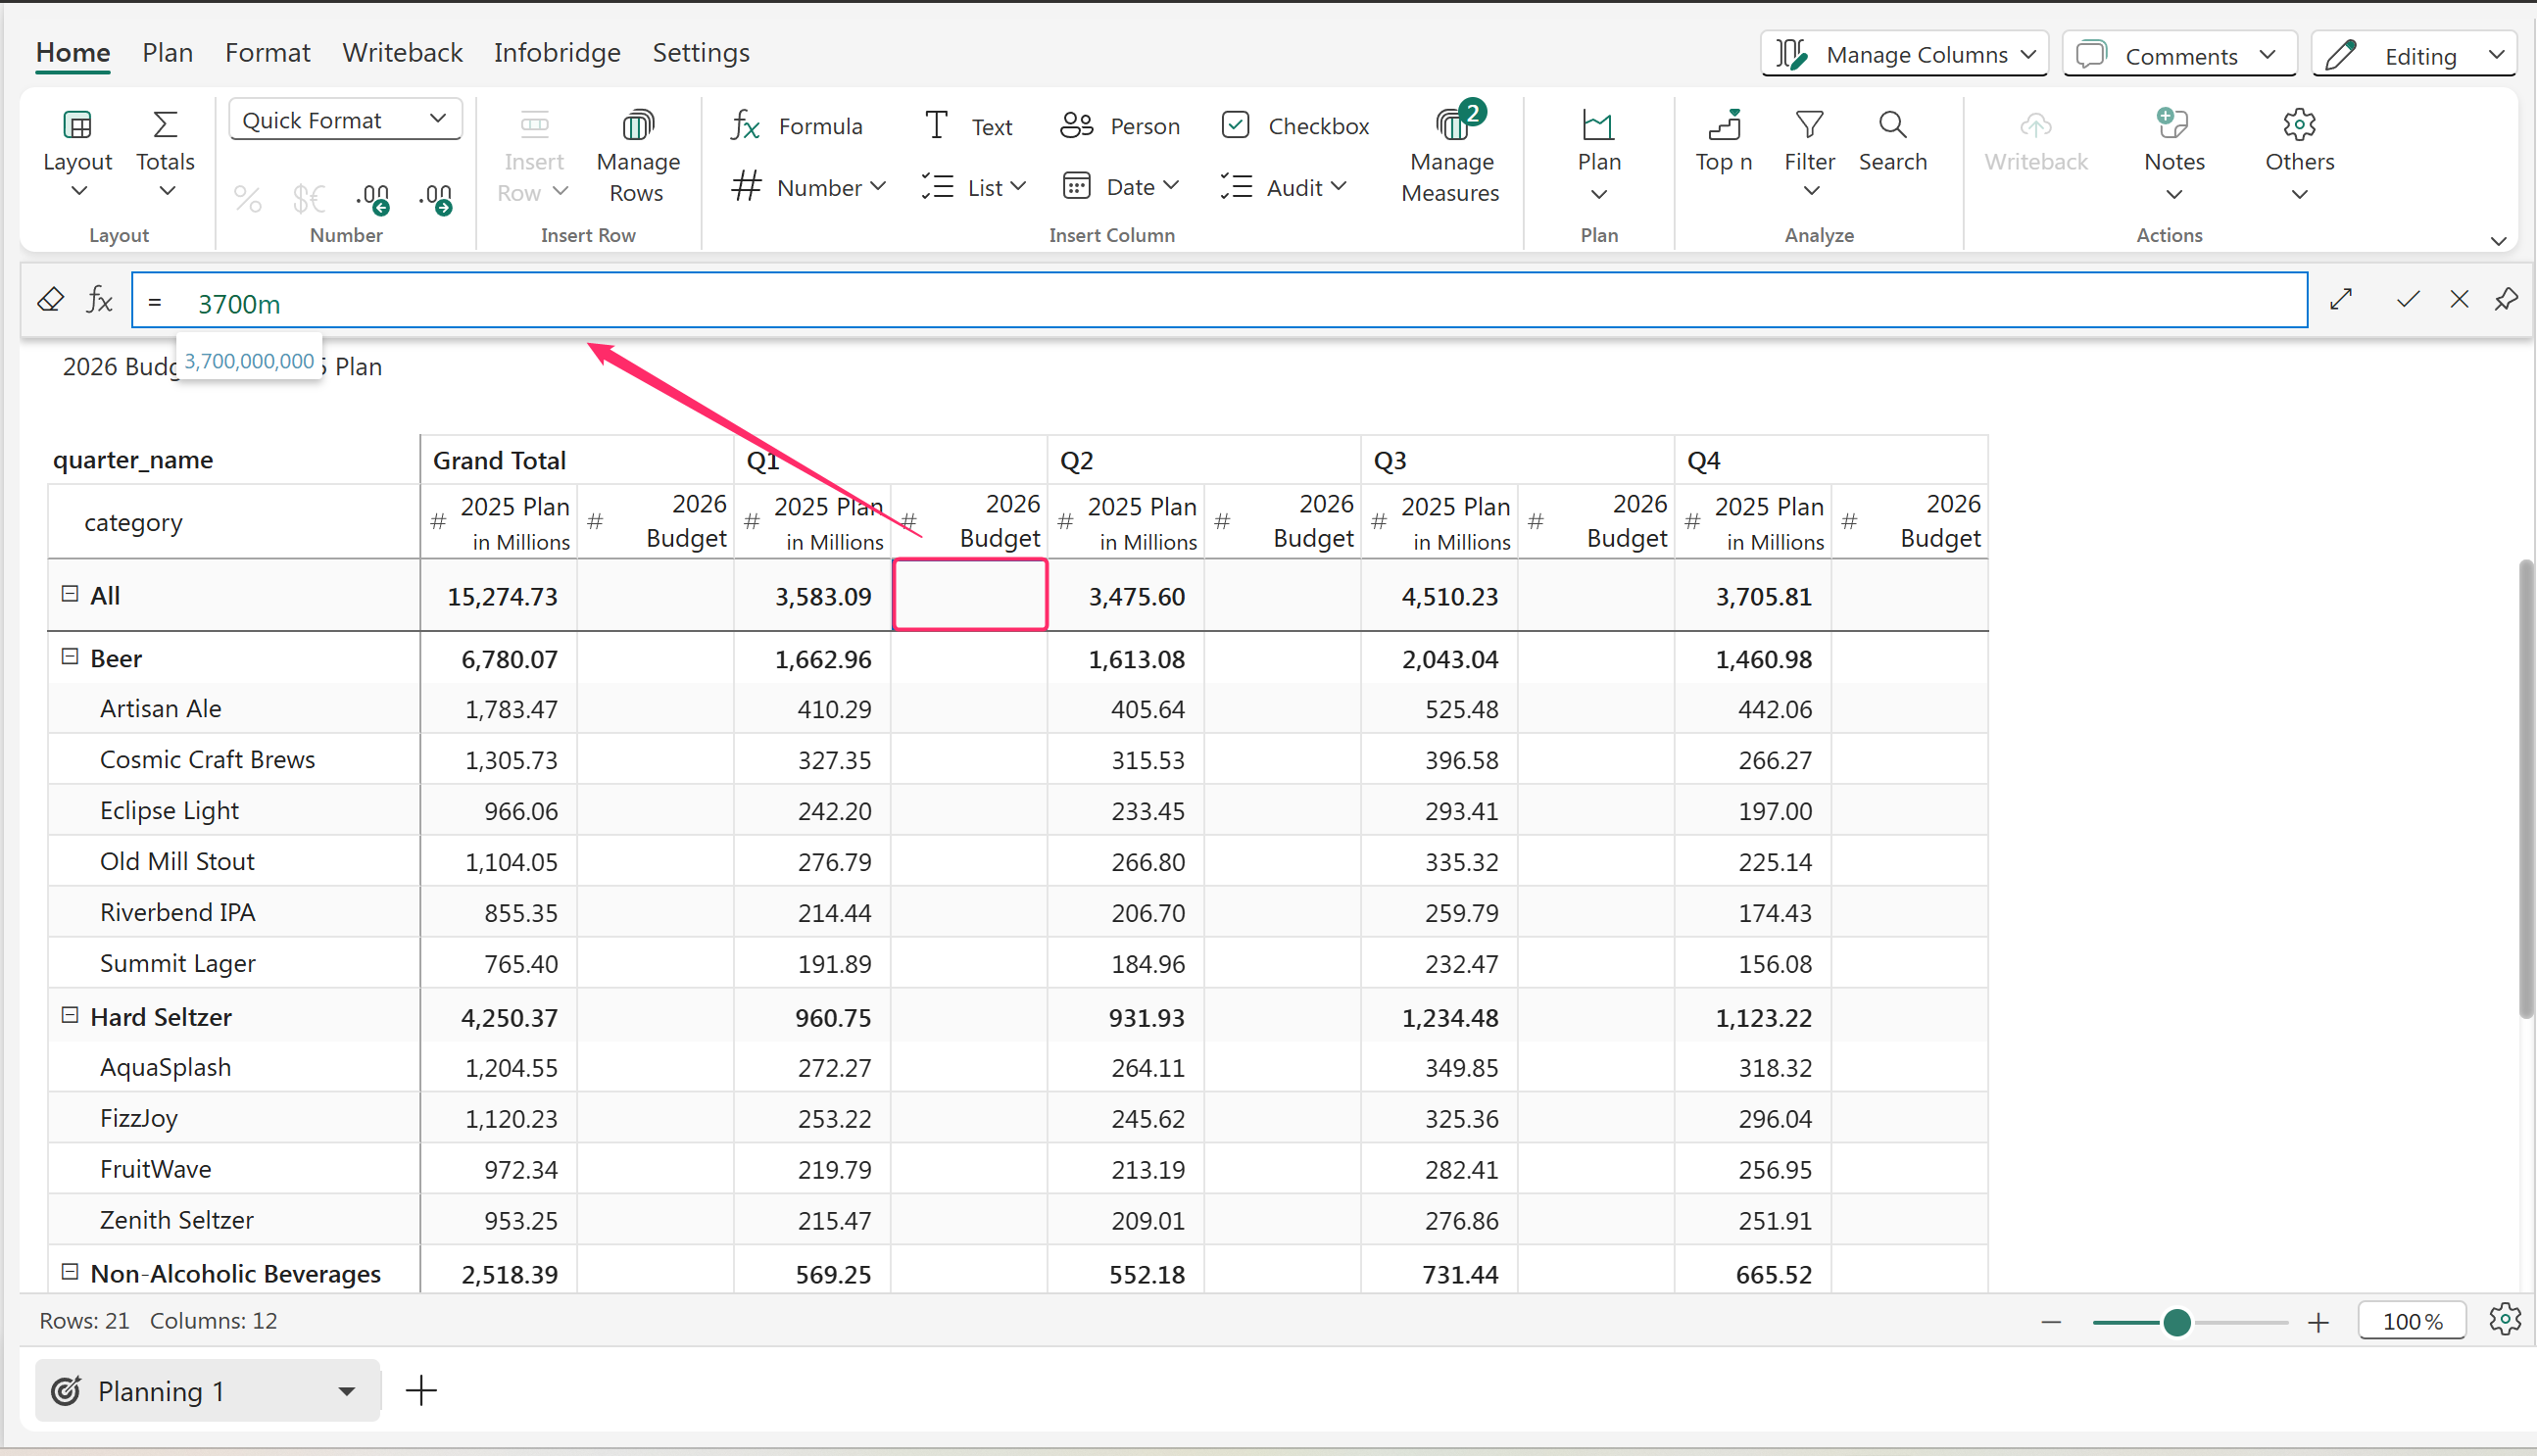Collapse the Hard Seltzer group

[x=70, y=1015]
